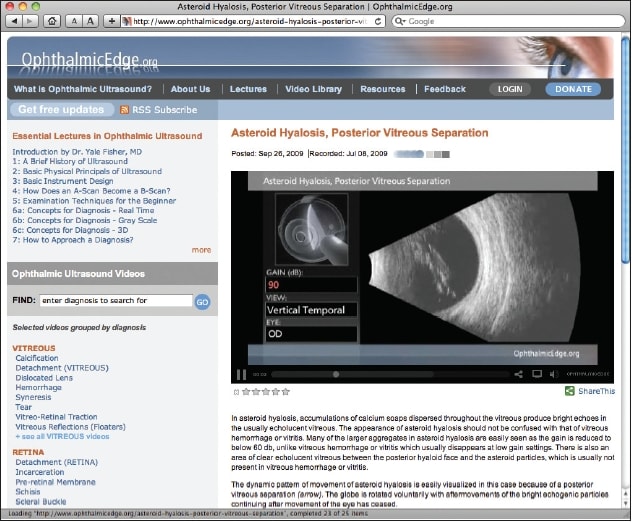Viewport: 632px width, 522px height.
Task: Click the page vertical scrollbar thumb
Action: tap(626, 150)
